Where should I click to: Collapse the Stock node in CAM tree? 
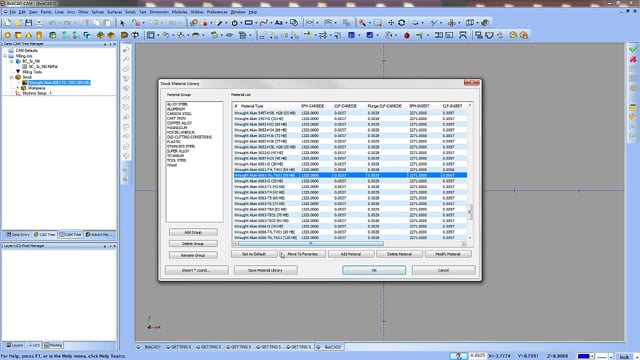(x=11, y=77)
